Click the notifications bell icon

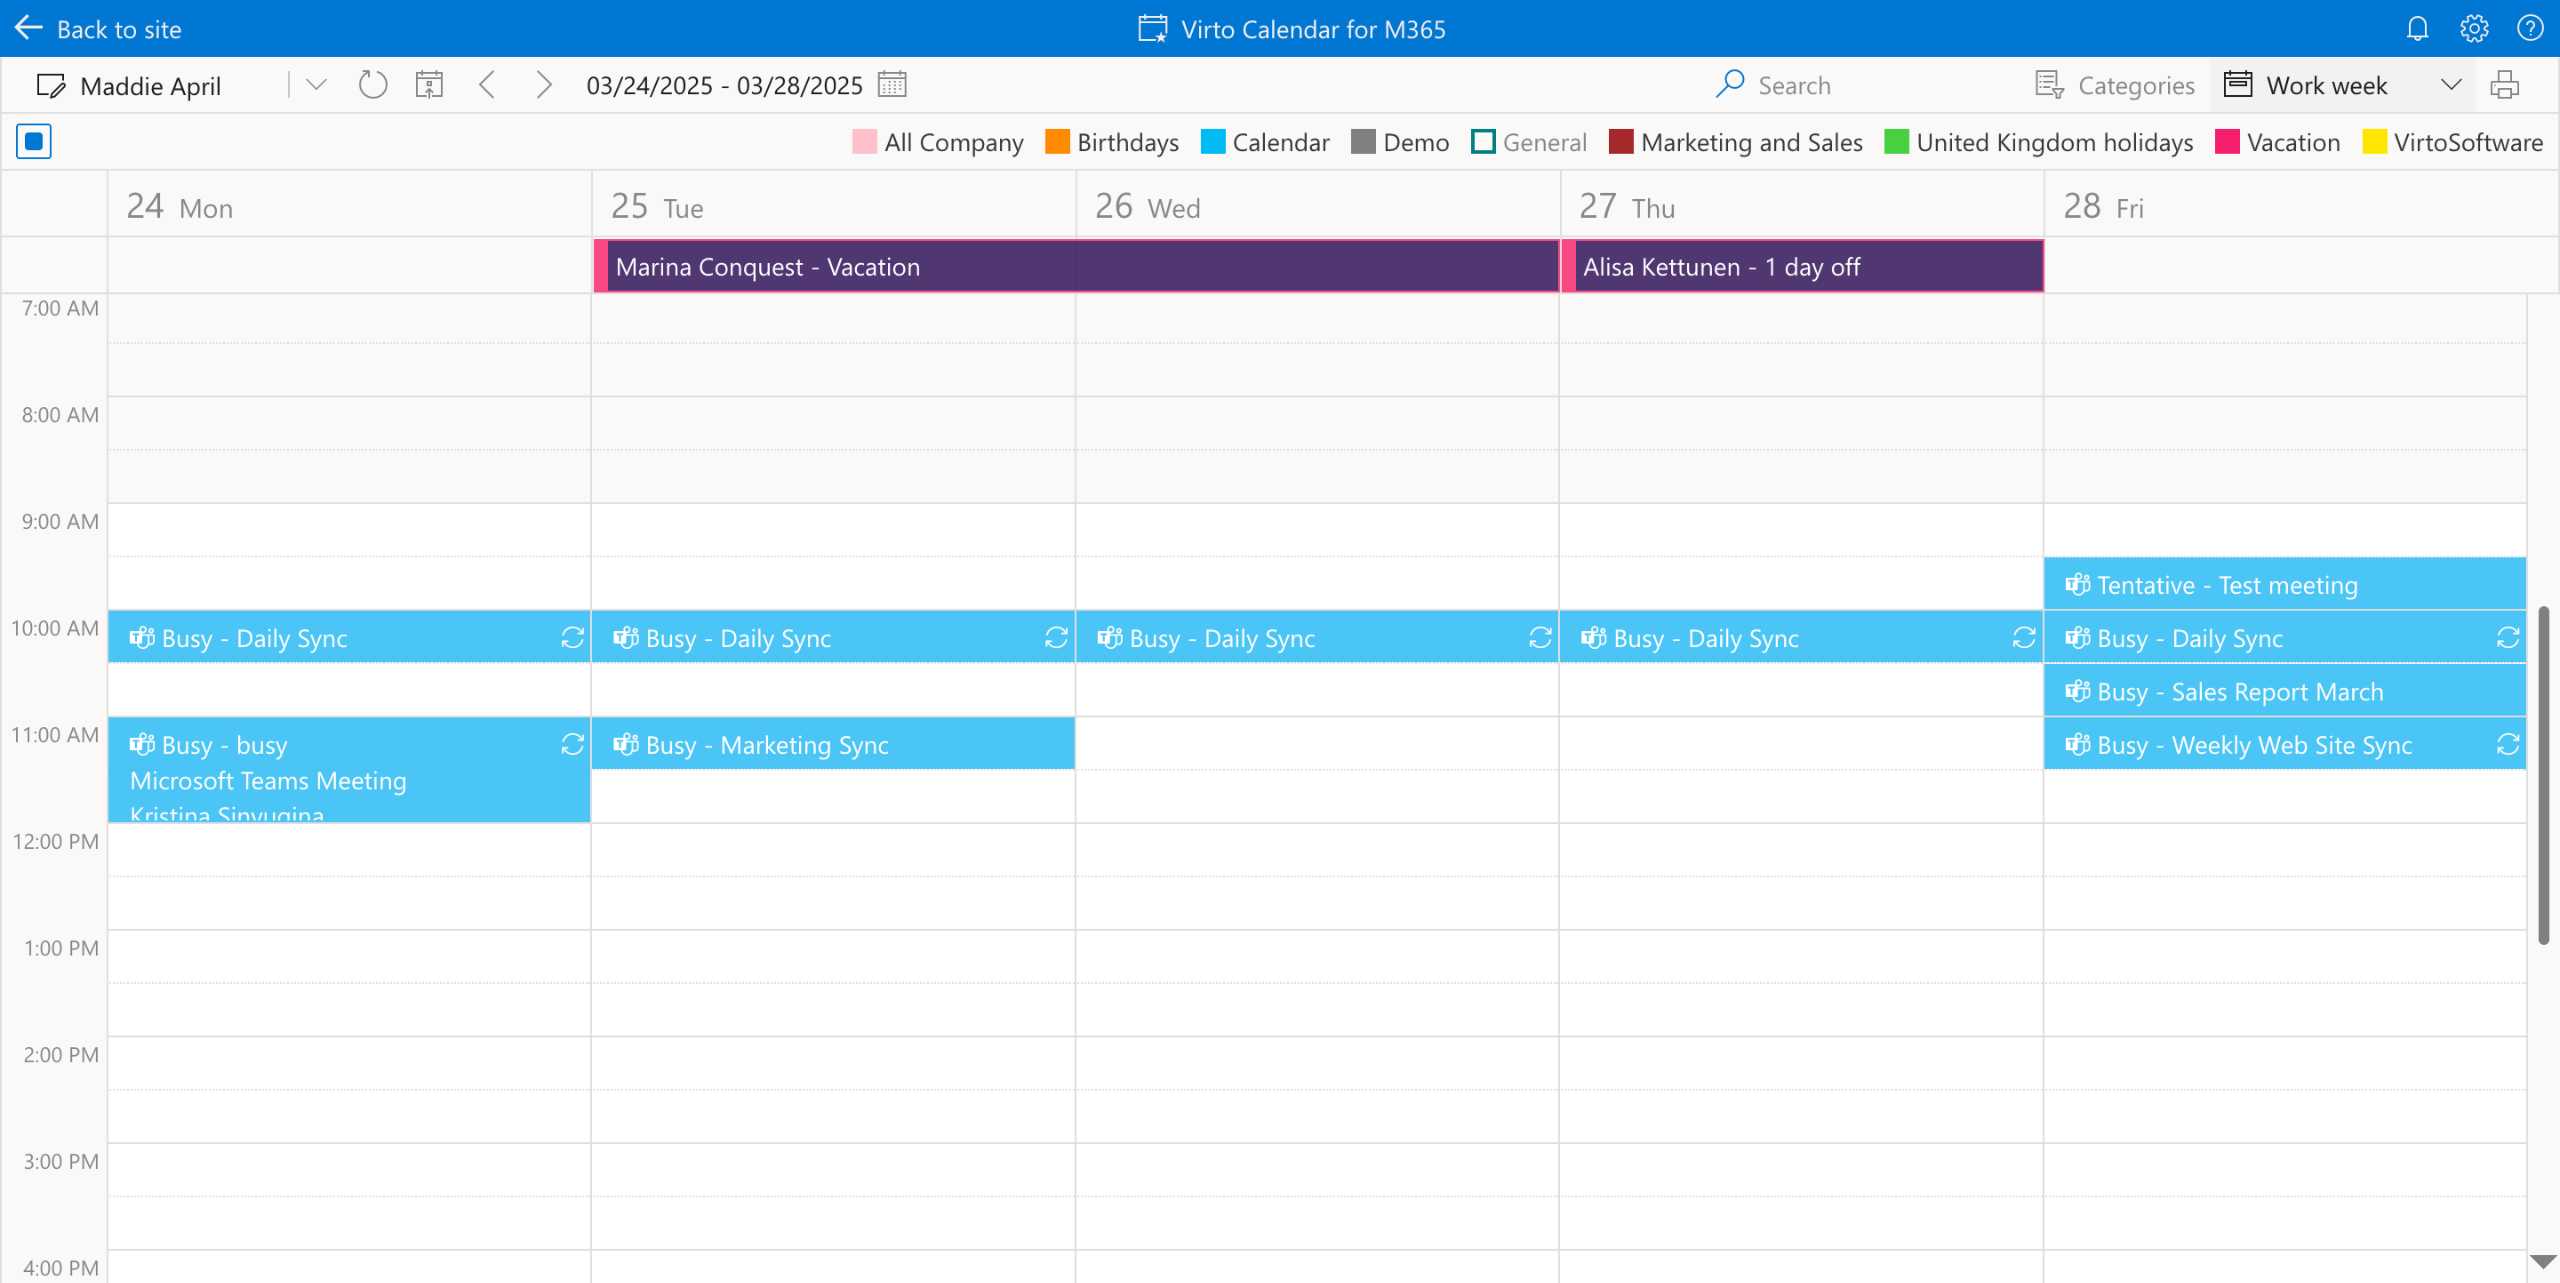point(2417,29)
